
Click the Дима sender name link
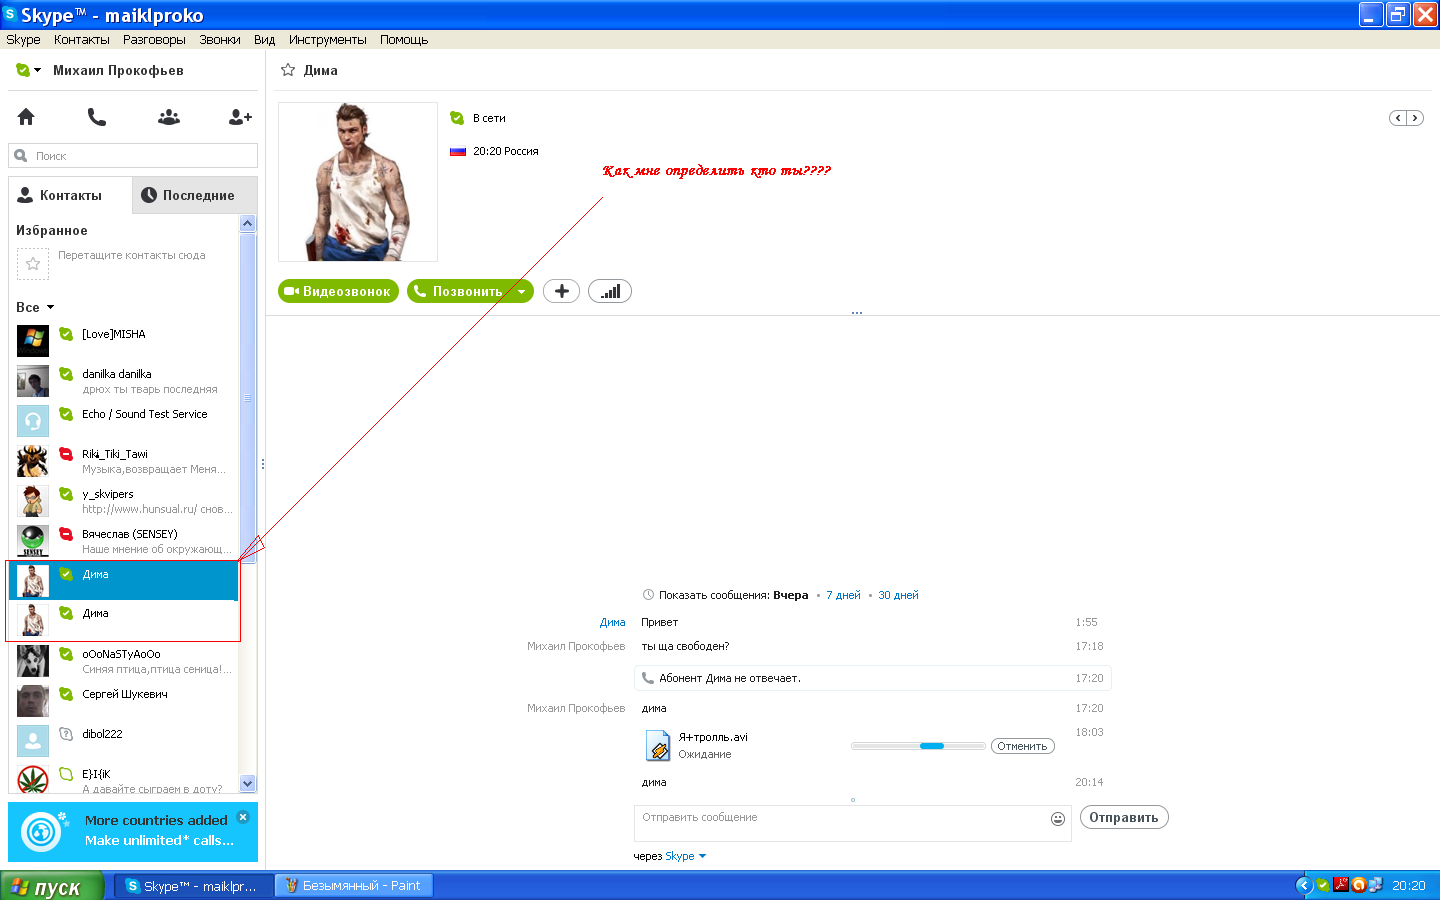coord(612,622)
